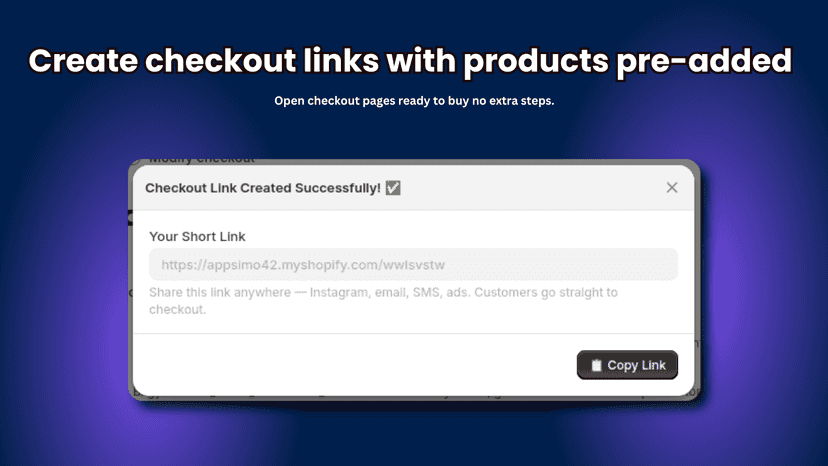828x466 pixels.
Task: Click the Copy Link button
Action: point(627,365)
